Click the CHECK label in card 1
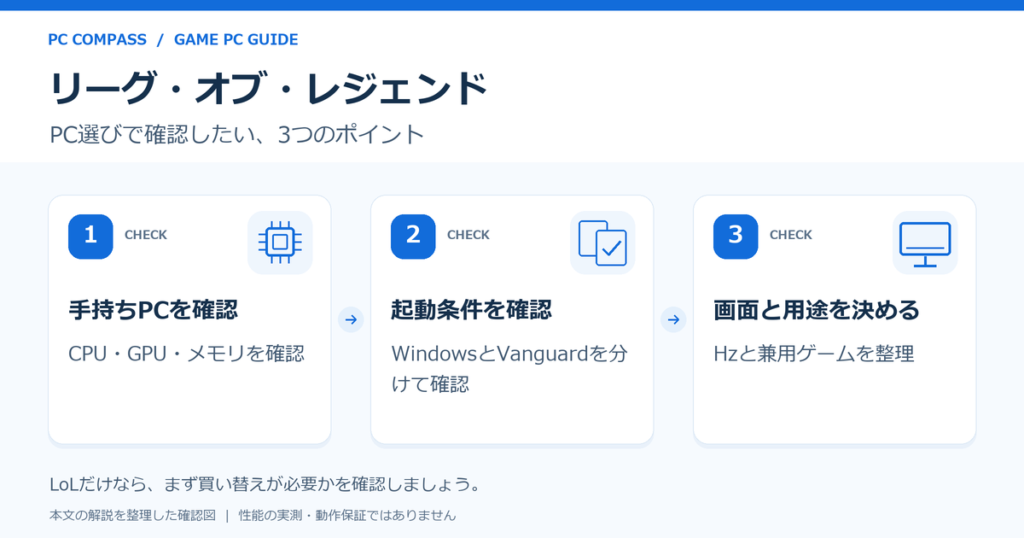Screen dimensions: 1024x538 (x=146, y=235)
